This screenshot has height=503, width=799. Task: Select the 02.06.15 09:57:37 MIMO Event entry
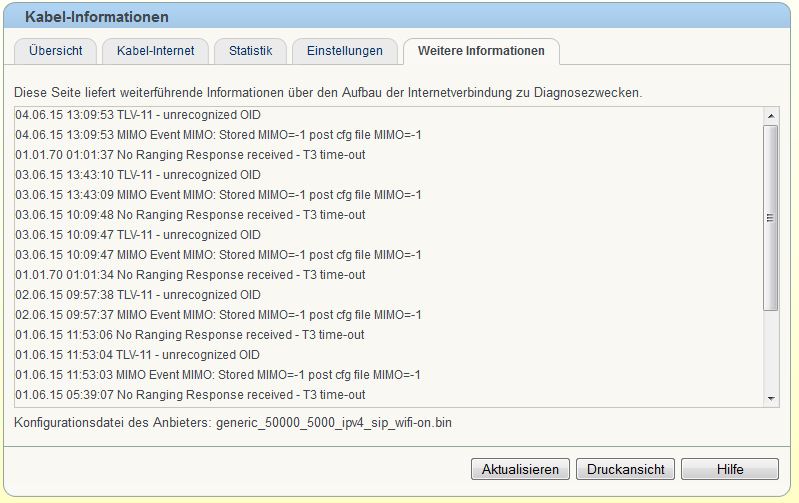[218, 315]
